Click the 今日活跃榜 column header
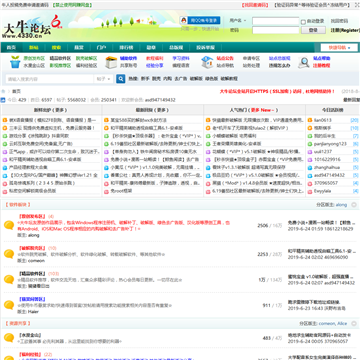360x360 pixels. point(333,110)
